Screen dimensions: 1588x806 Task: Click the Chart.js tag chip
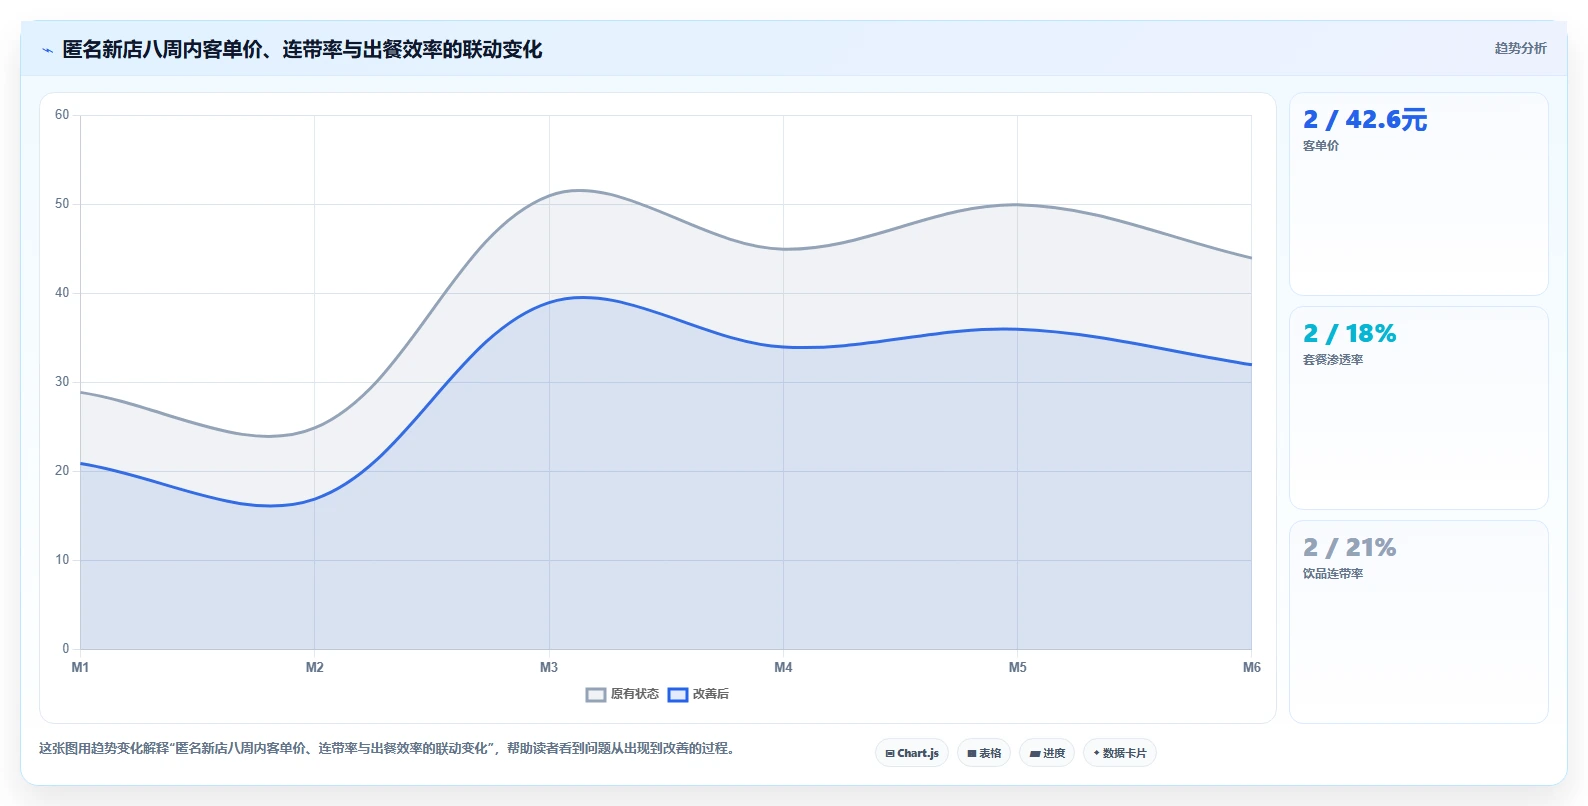[912, 753]
